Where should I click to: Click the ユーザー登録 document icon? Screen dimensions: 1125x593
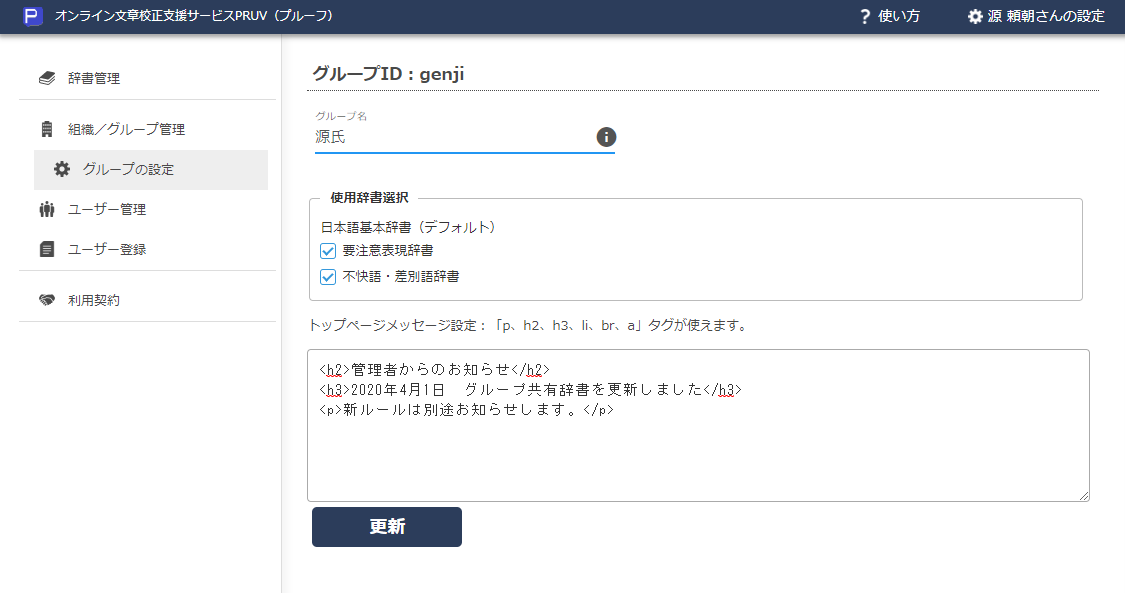pos(47,248)
